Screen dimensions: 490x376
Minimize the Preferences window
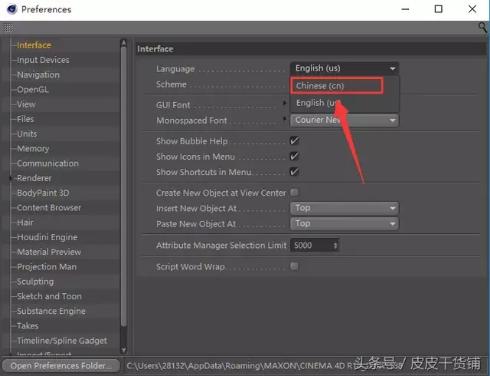(x=405, y=9)
